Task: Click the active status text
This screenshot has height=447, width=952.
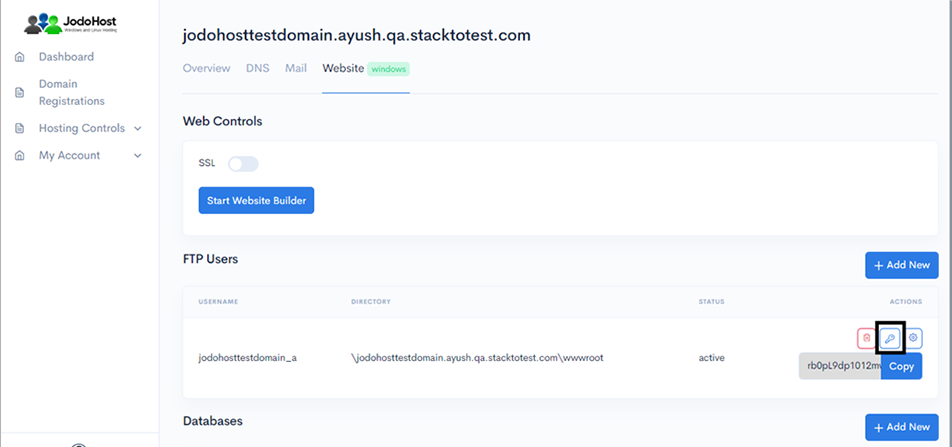Action: tap(712, 358)
